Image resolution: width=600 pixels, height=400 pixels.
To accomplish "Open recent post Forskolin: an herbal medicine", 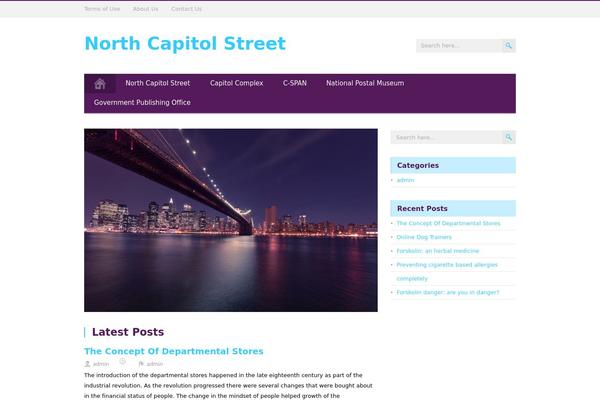I will coord(438,251).
